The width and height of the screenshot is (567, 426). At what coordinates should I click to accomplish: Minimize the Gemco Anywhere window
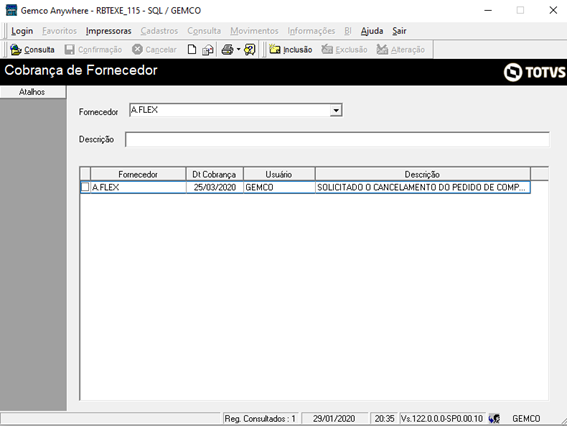(488, 10)
